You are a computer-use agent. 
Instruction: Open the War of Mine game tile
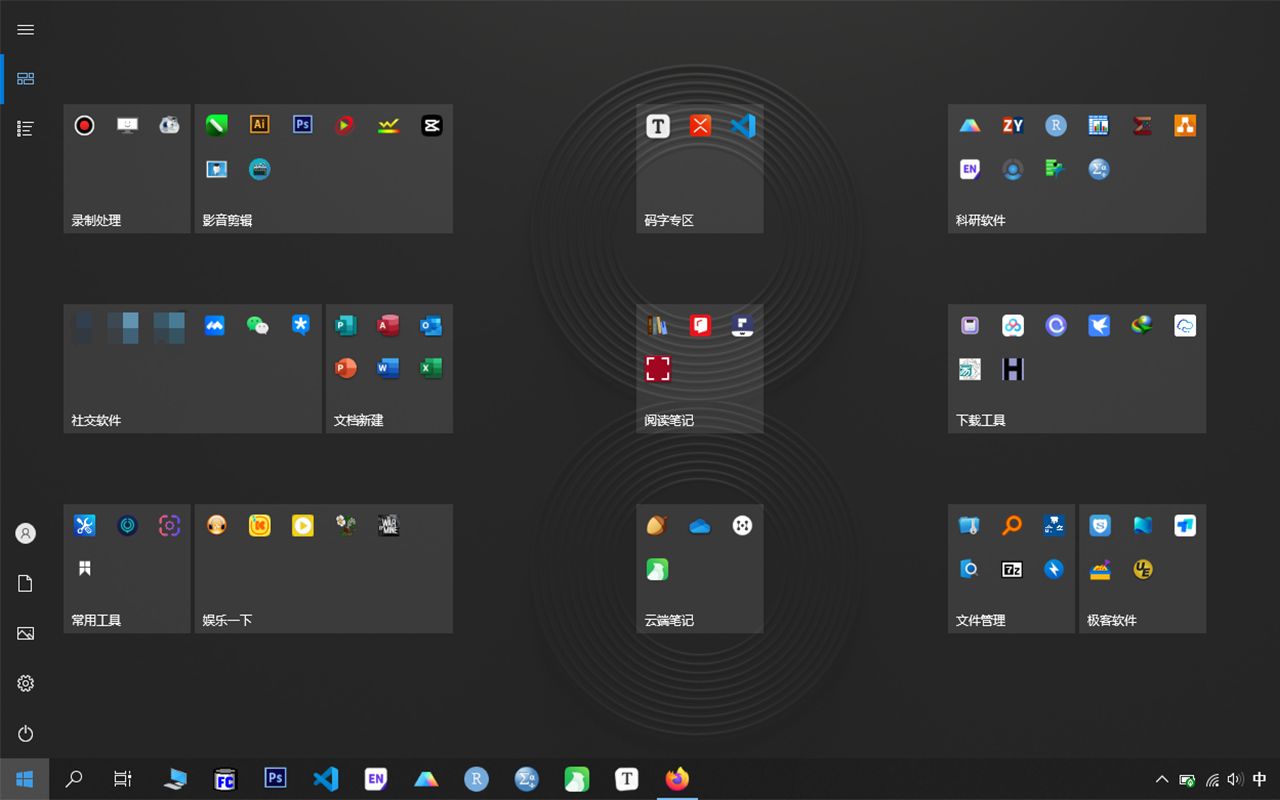pyautogui.click(x=388, y=525)
